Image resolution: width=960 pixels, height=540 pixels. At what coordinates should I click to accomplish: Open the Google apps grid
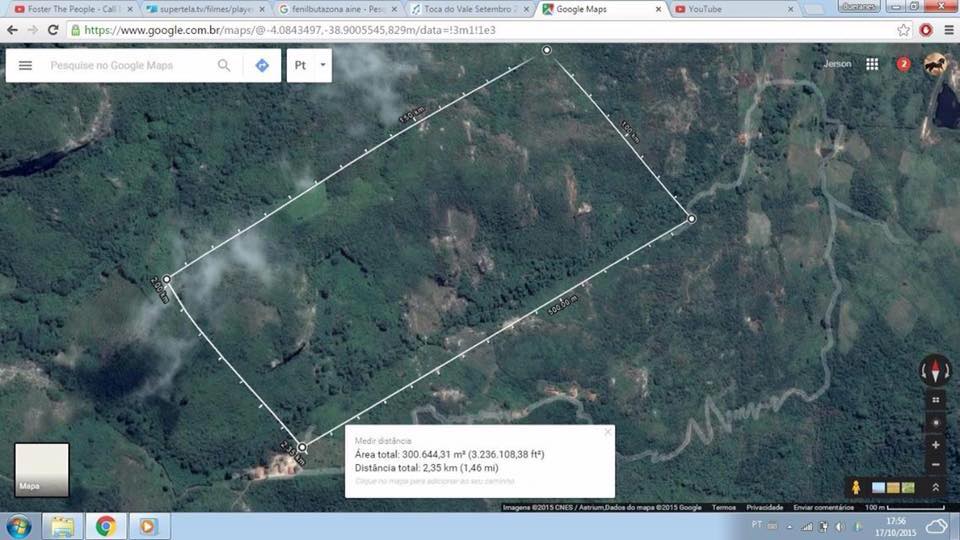[872, 64]
